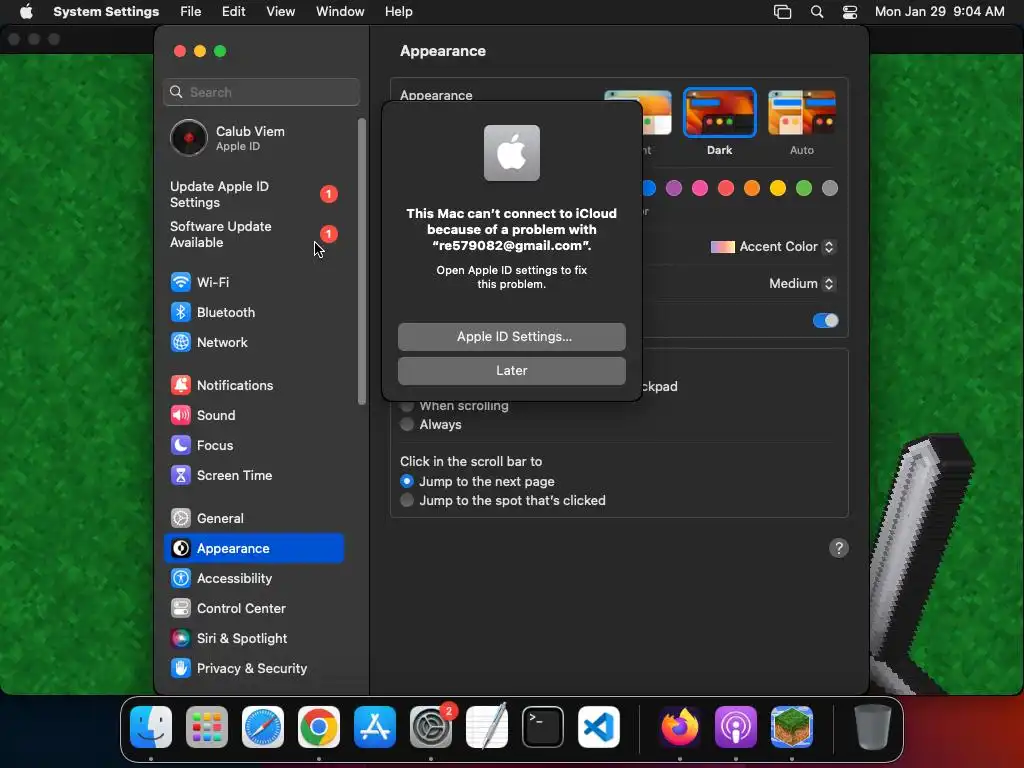Select the purple accent color
Viewport: 1024px width, 768px height.
[x=674, y=189]
